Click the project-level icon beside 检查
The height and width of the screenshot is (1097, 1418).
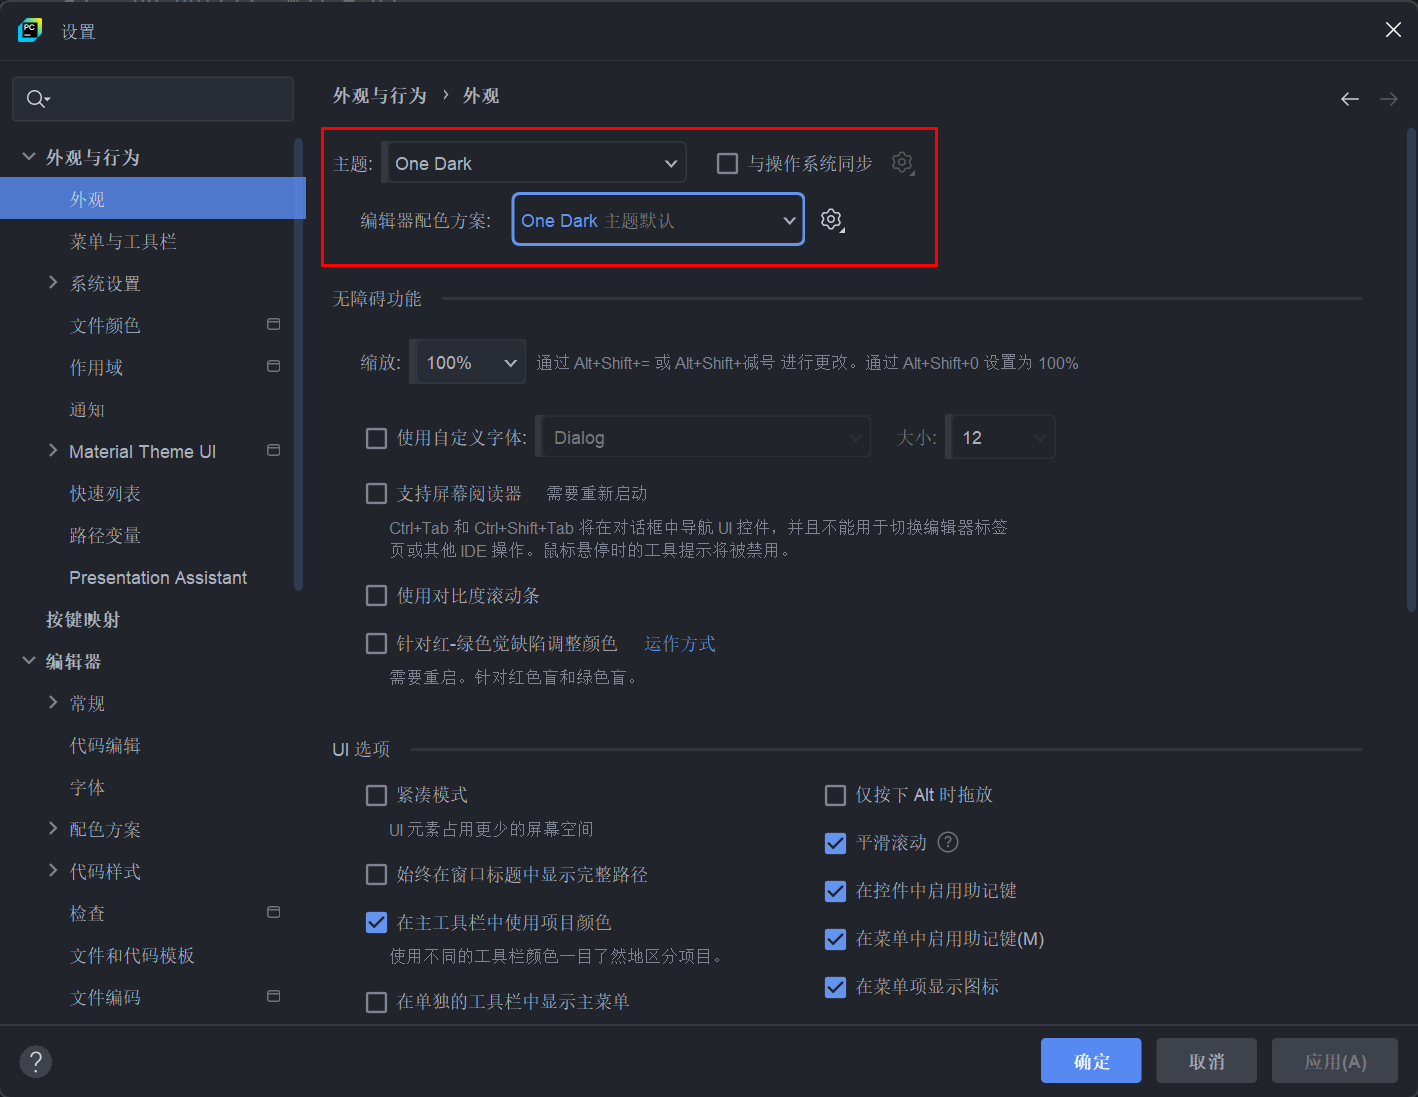click(274, 913)
